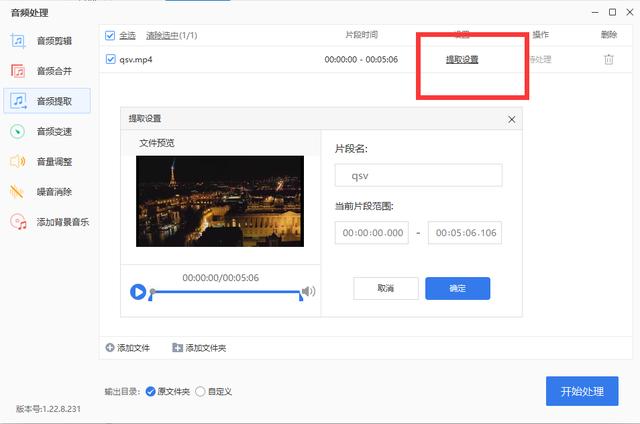
Task: Close the 提取设置 dialog
Action: coord(511,119)
